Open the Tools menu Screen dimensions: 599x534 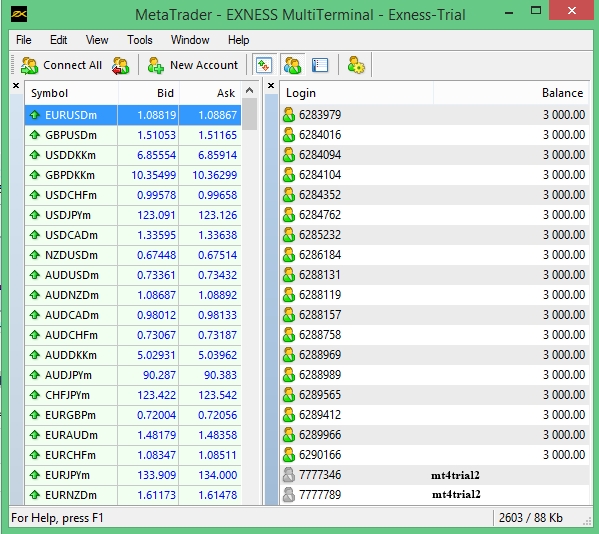point(140,40)
